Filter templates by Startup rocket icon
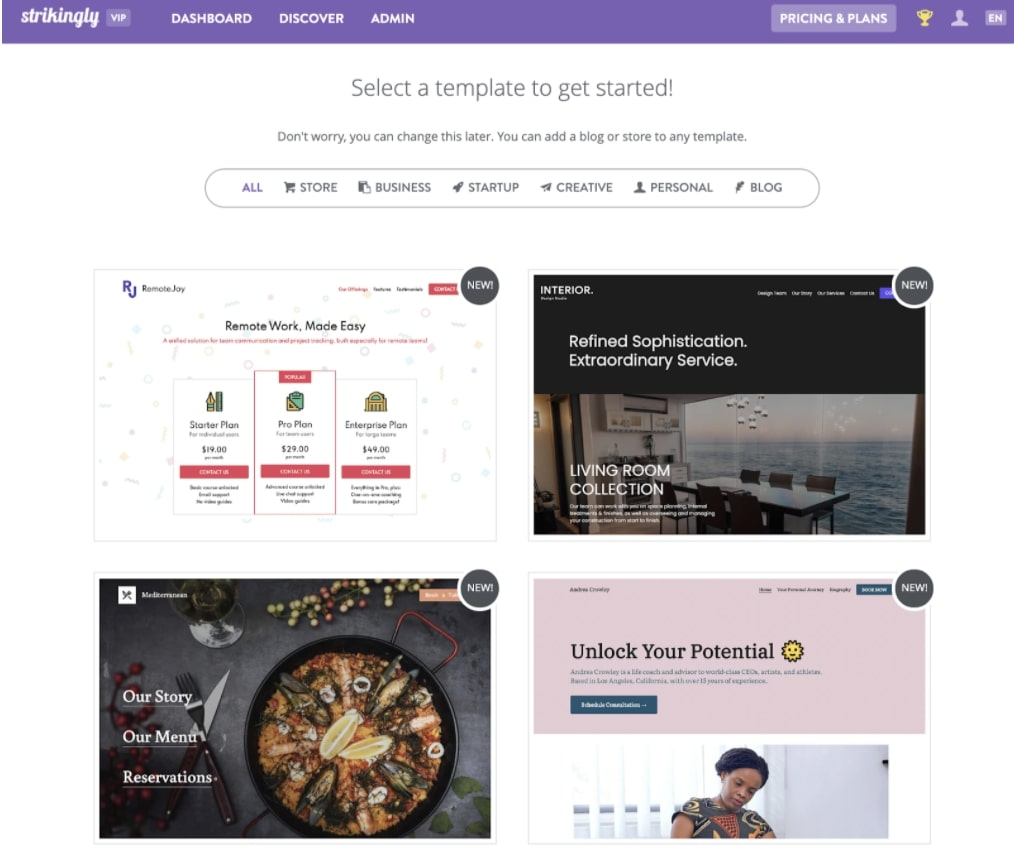This screenshot has width=1014, height=852. (x=486, y=188)
